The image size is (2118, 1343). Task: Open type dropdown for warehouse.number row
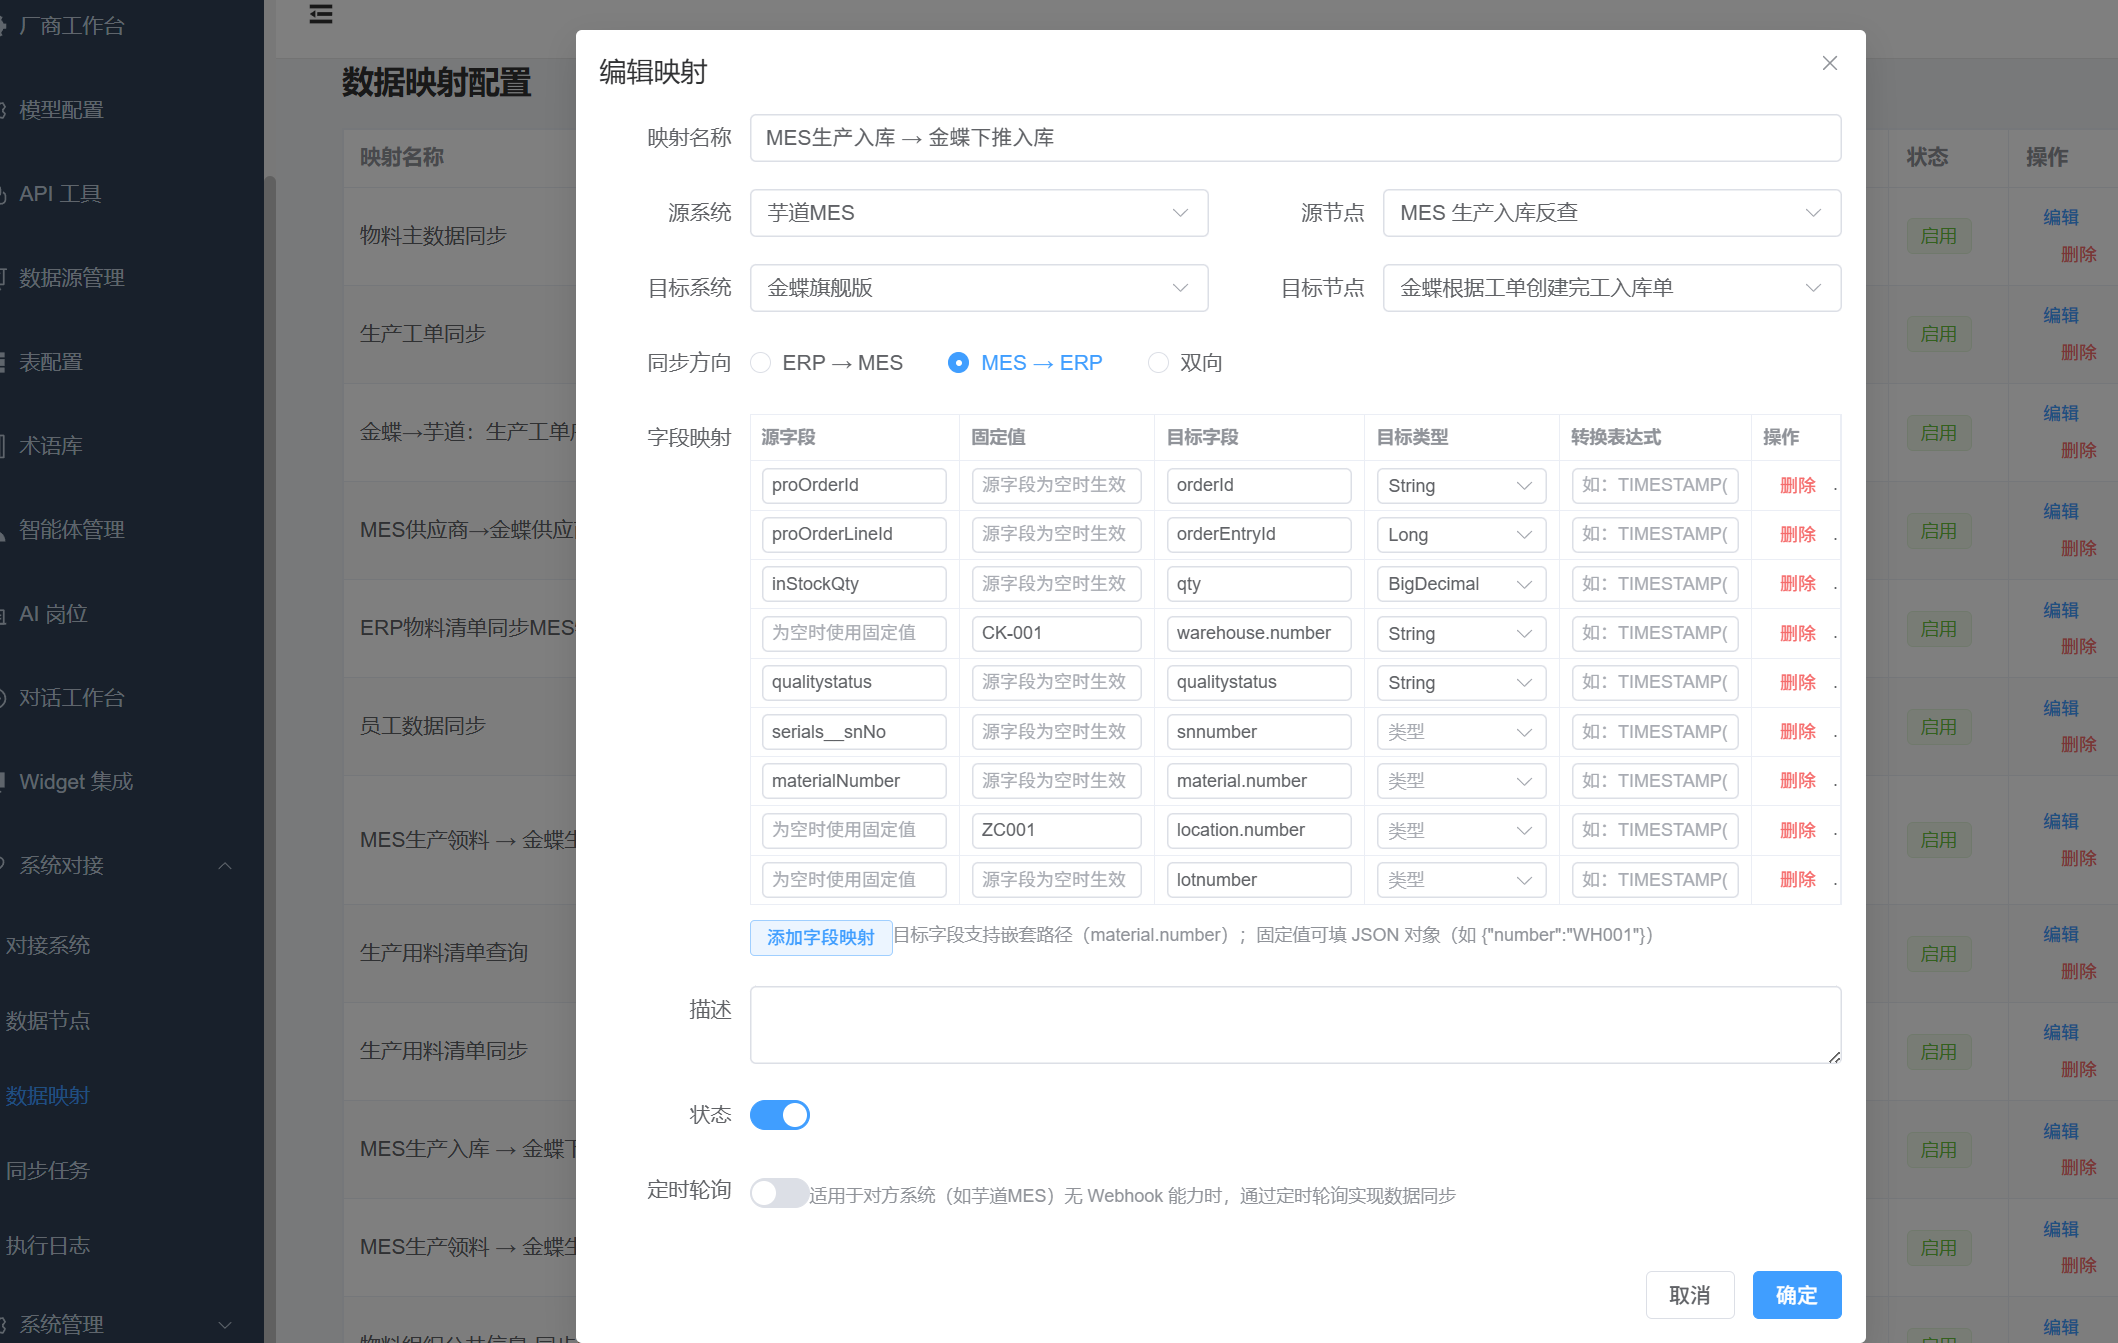[x=1461, y=634]
